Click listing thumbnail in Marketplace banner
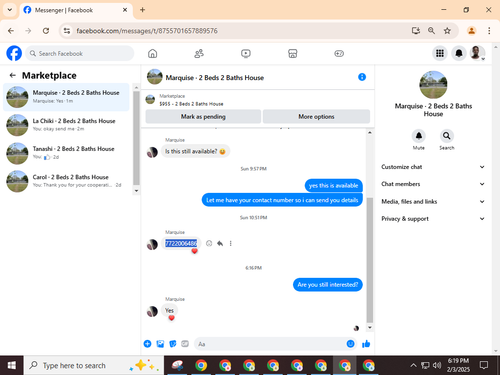 (150, 99)
